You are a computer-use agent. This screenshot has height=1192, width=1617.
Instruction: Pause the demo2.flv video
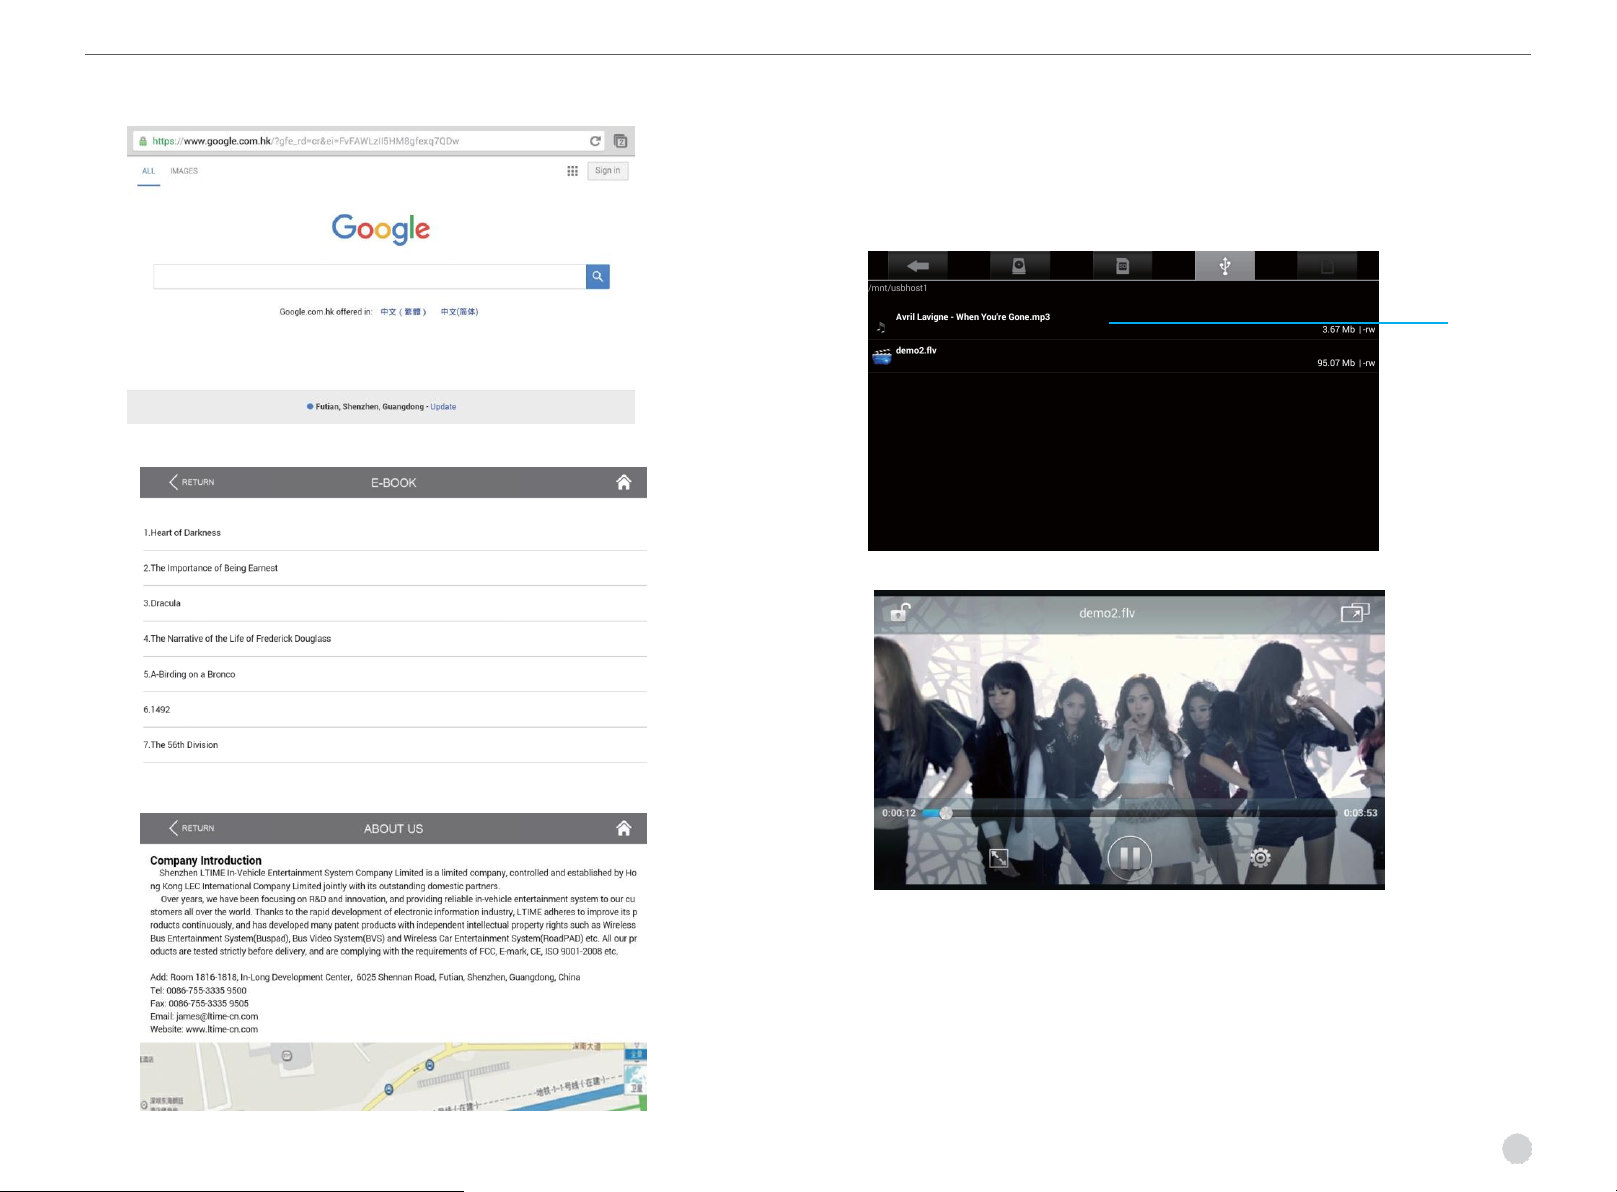(x=1130, y=858)
